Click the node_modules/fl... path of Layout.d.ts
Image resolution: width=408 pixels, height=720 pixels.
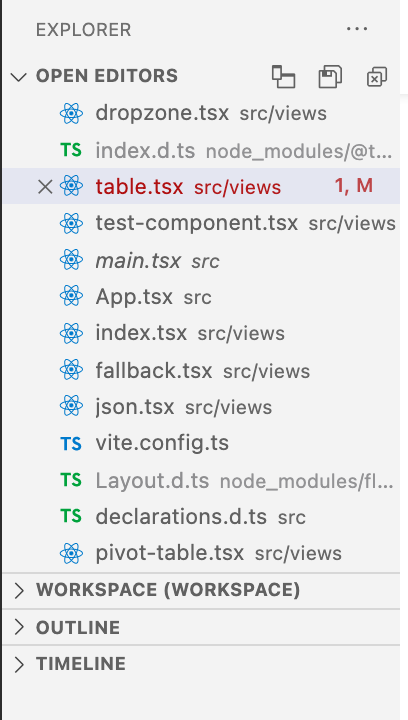(307, 481)
